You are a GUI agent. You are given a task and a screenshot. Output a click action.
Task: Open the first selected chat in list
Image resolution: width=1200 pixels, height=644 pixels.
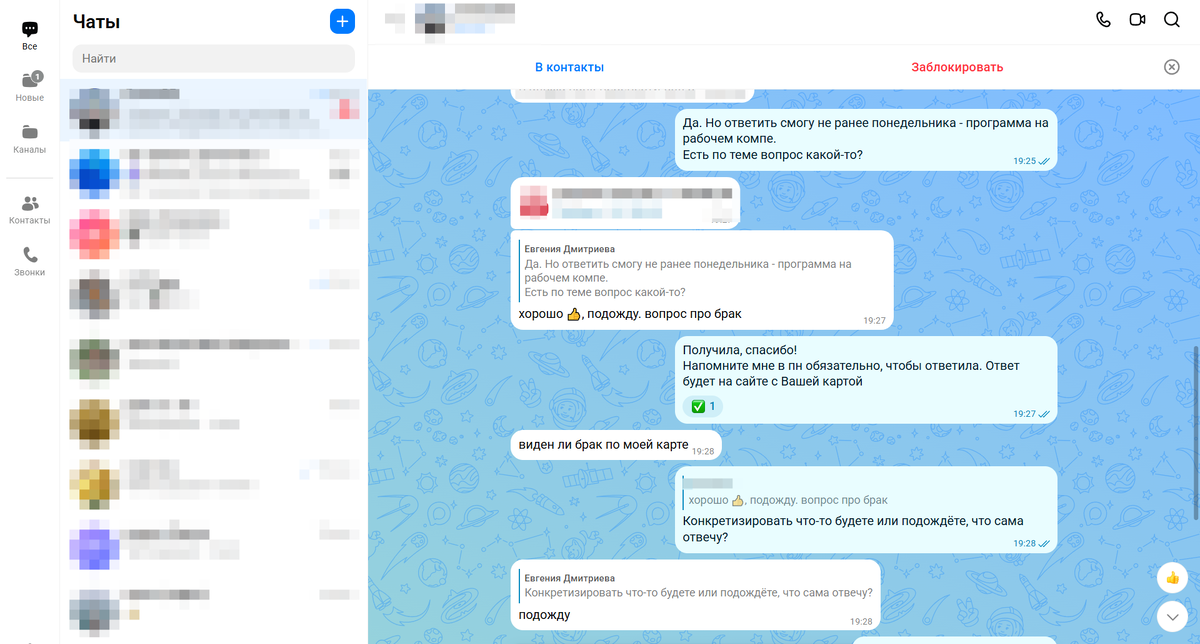(x=213, y=110)
